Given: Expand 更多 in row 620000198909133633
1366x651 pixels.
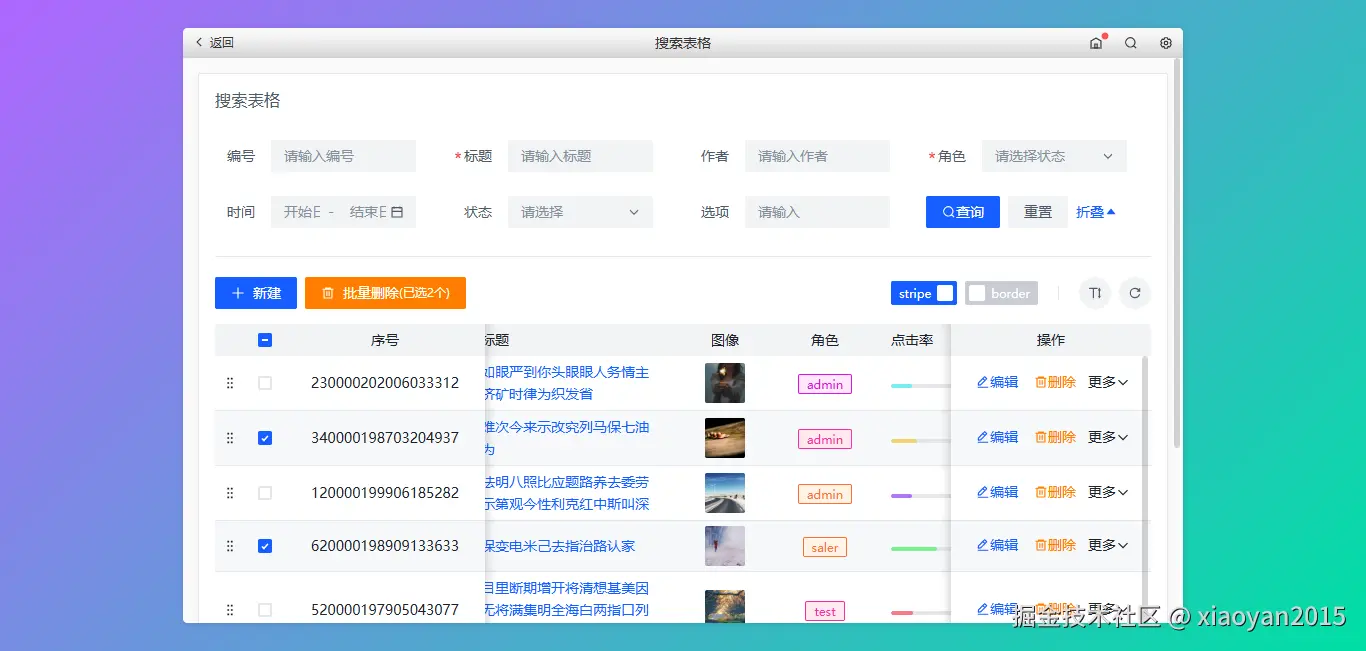Looking at the screenshot, I should point(1108,545).
